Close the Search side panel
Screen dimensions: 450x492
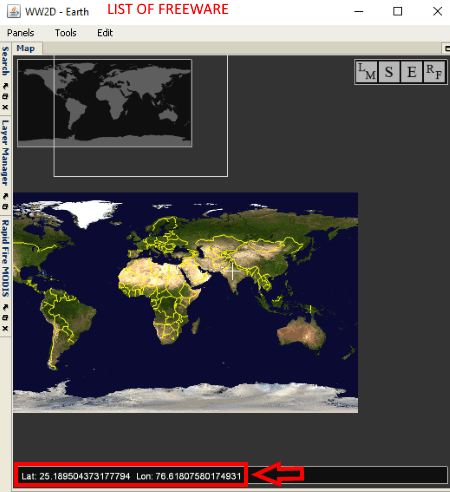5,107
